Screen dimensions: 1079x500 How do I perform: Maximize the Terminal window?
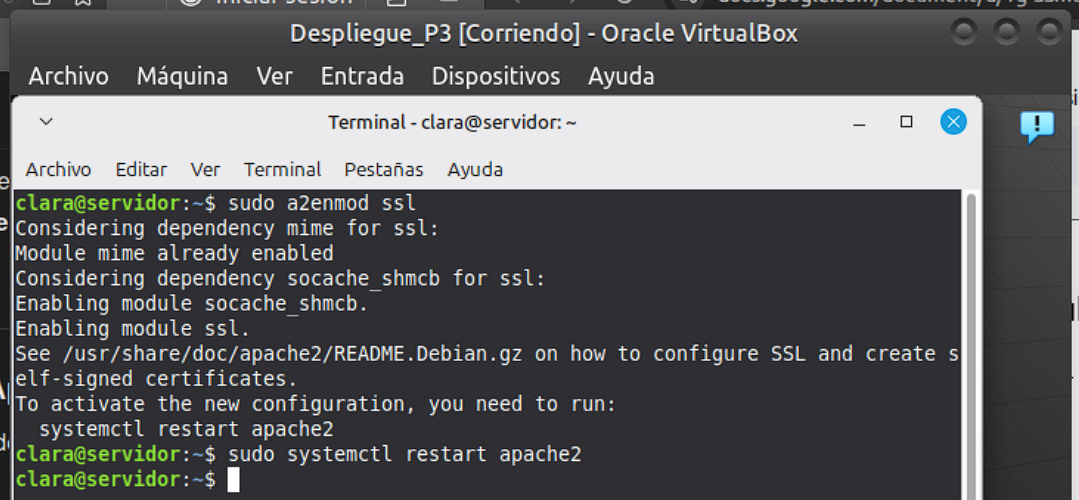click(x=906, y=122)
